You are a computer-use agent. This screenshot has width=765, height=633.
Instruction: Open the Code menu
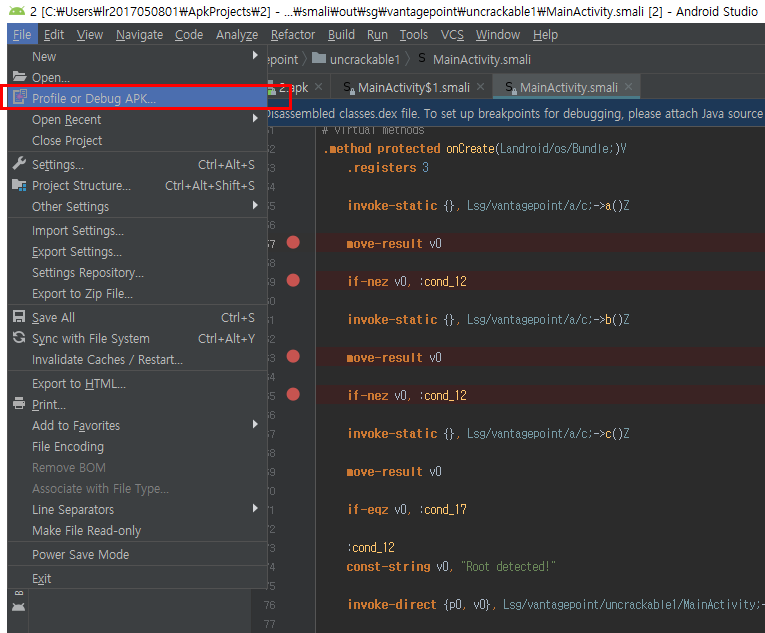coord(189,35)
